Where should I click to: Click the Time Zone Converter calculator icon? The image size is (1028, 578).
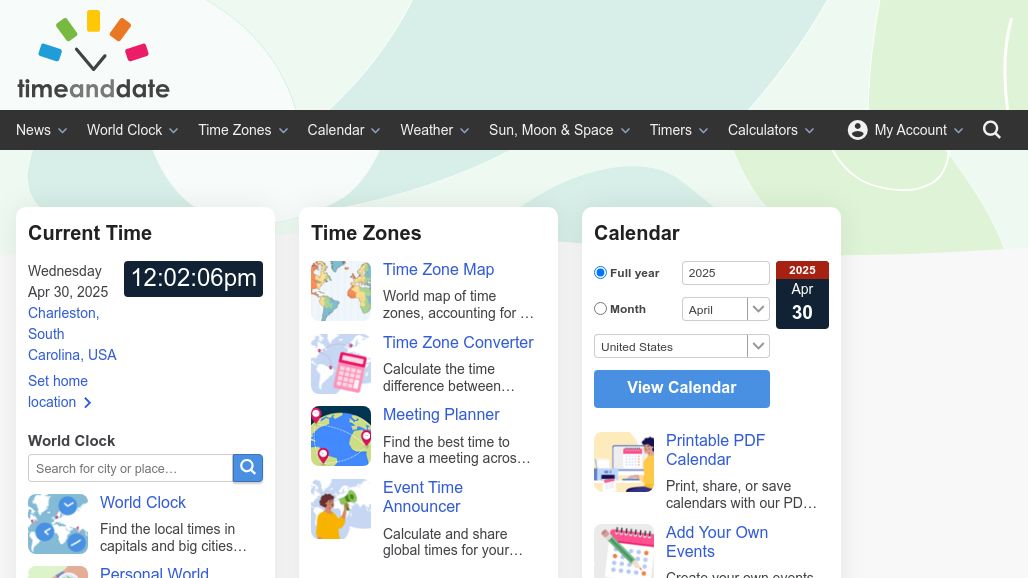341,364
